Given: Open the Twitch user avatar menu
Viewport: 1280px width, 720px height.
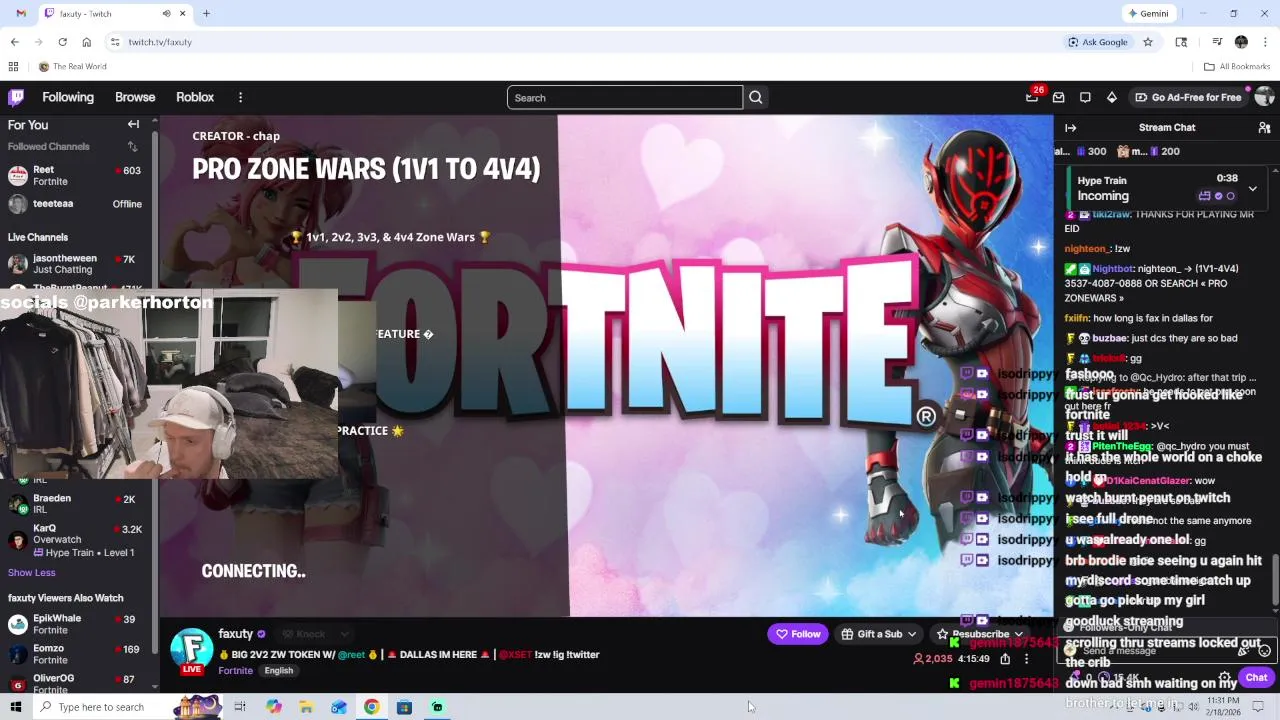Looking at the screenshot, I should [1264, 97].
